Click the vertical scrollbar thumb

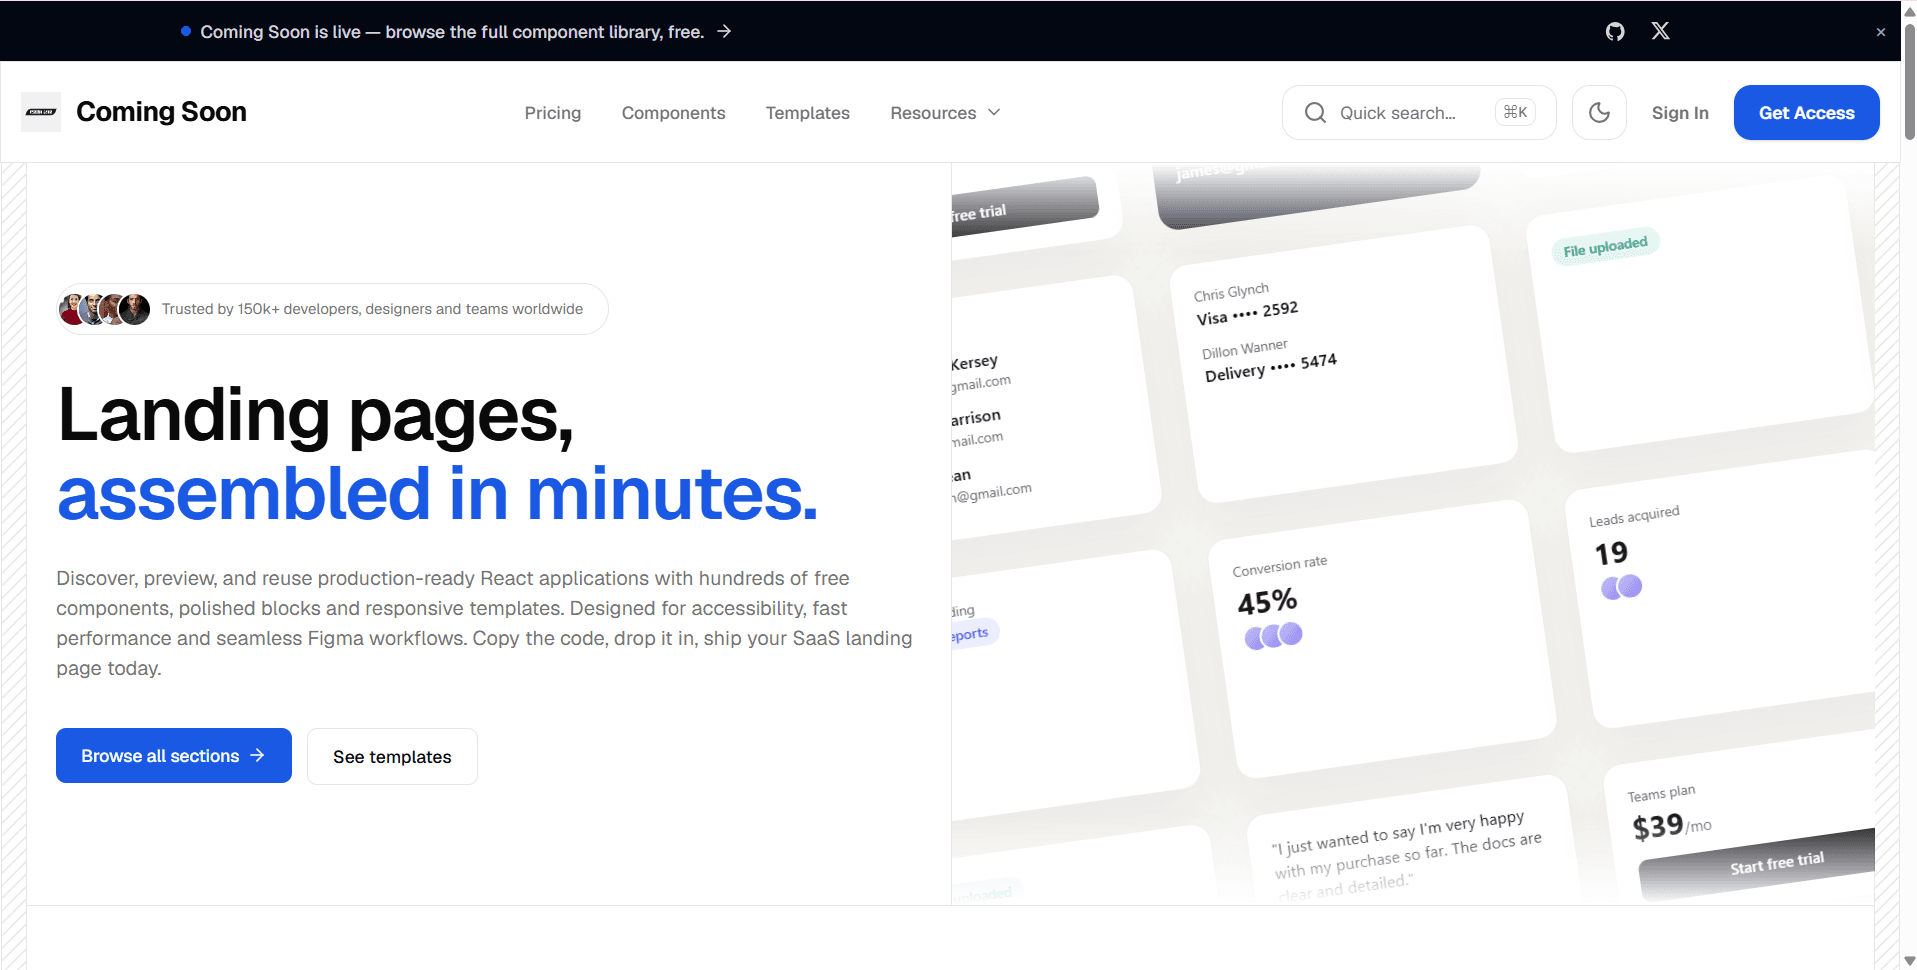(1908, 80)
